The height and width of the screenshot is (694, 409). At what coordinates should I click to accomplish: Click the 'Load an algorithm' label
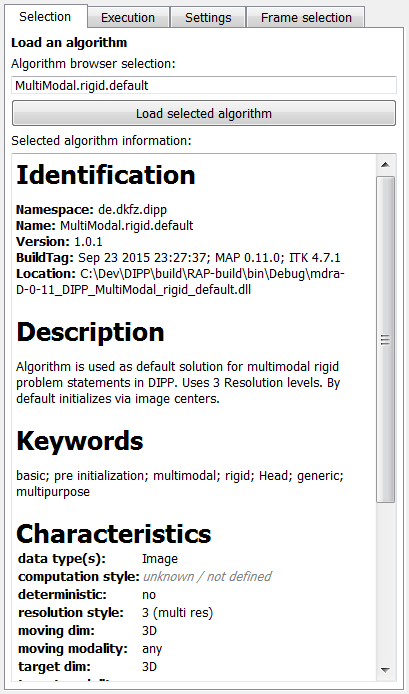point(69,42)
